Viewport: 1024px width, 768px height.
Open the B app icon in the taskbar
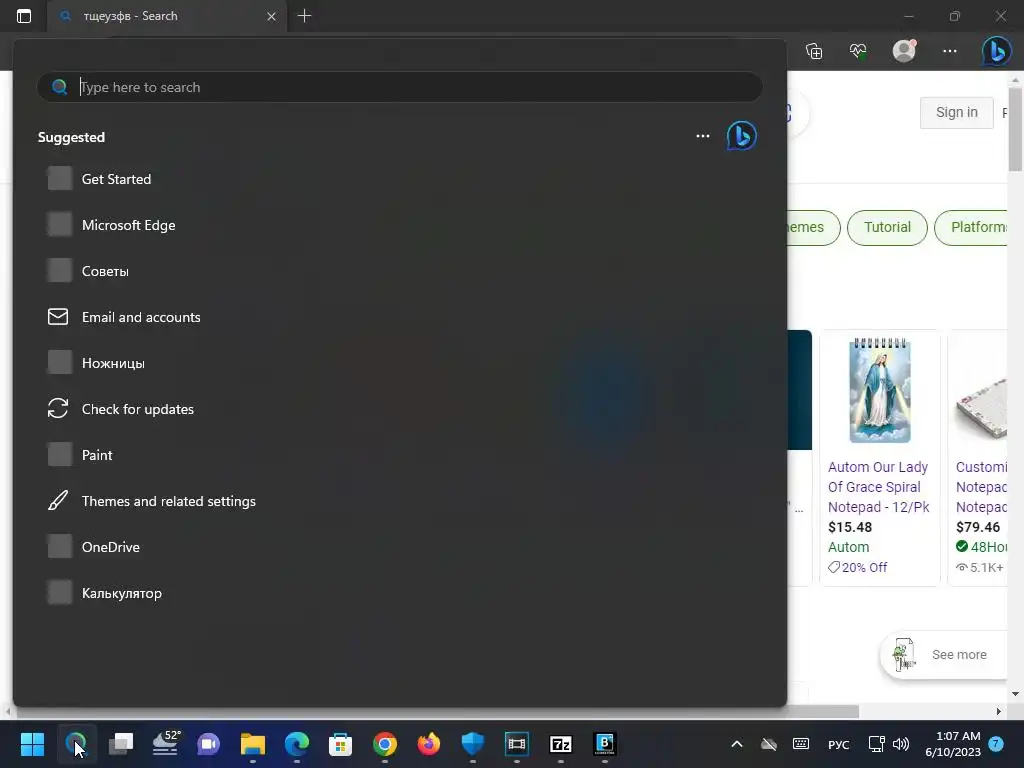click(x=605, y=743)
